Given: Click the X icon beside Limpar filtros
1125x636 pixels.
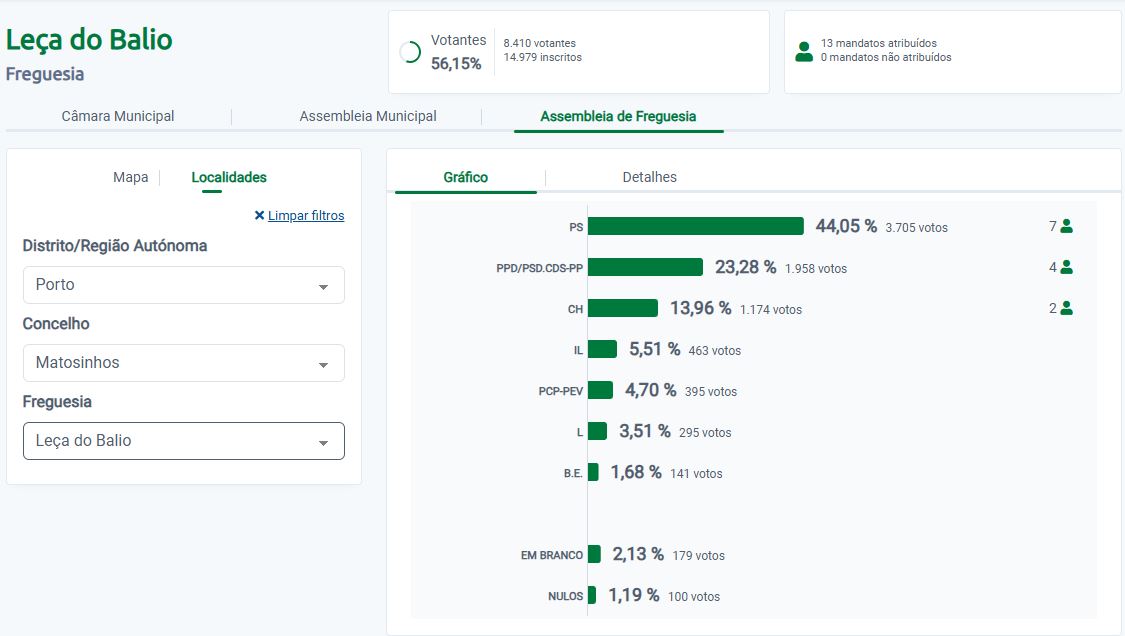Looking at the screenshot, I should tap(259, 216).
